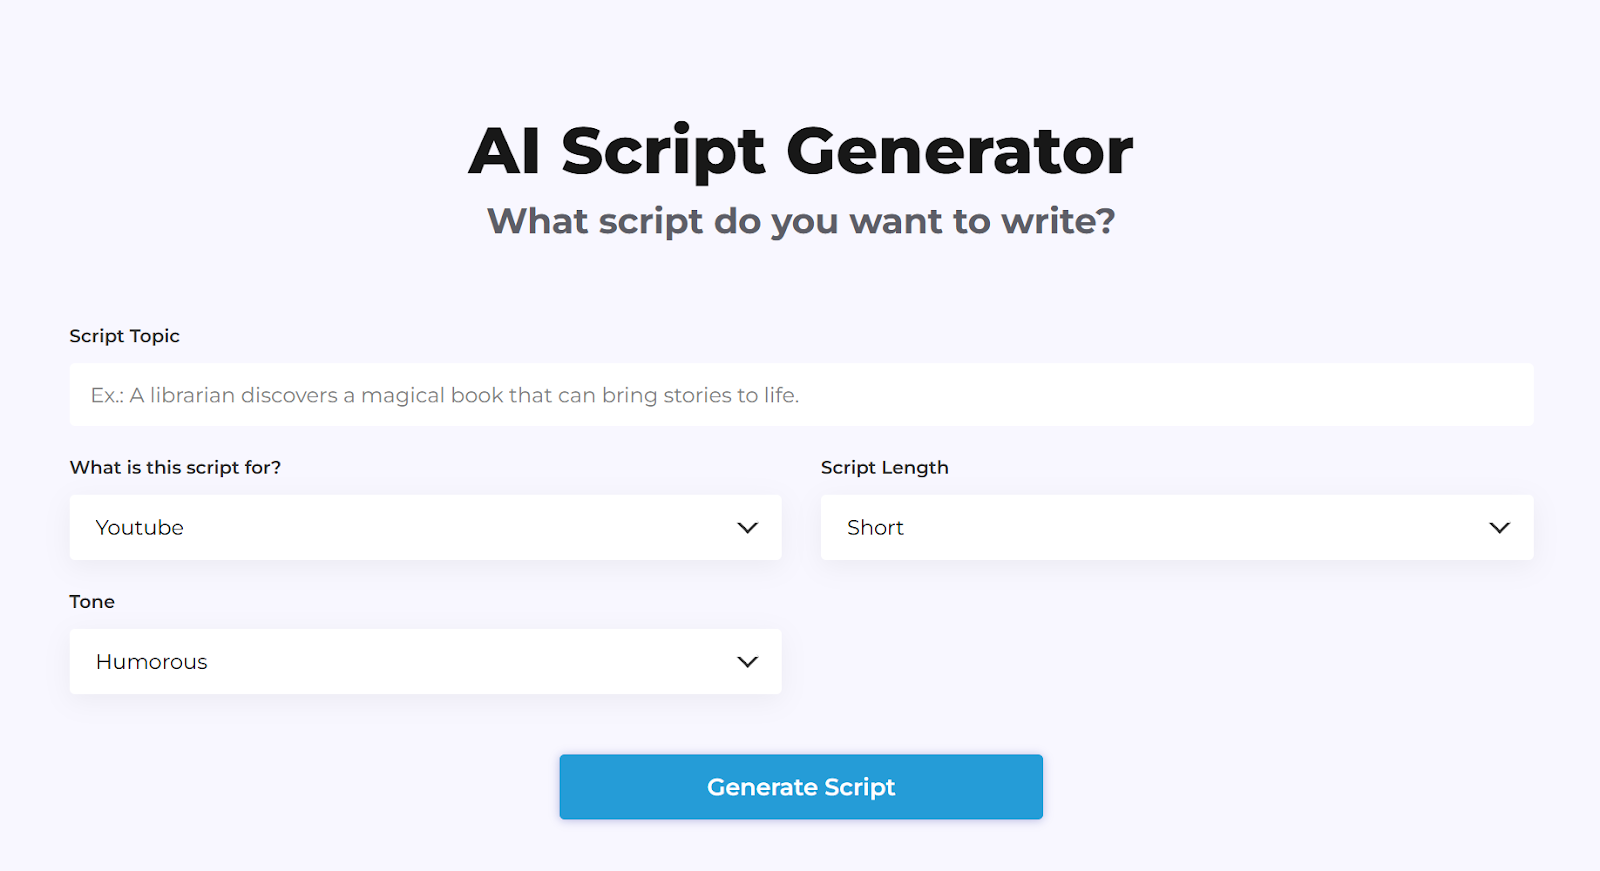The width and height of the screenshot is (1600, 871).
Task: Click the chevron arrow in the Humorous dropdown
Action: click(747, 661)
